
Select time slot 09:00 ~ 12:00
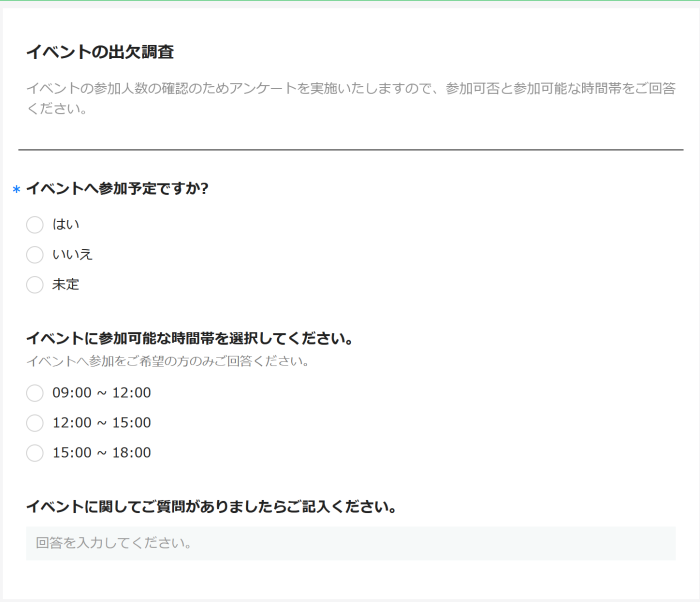[x=35, y=393]
